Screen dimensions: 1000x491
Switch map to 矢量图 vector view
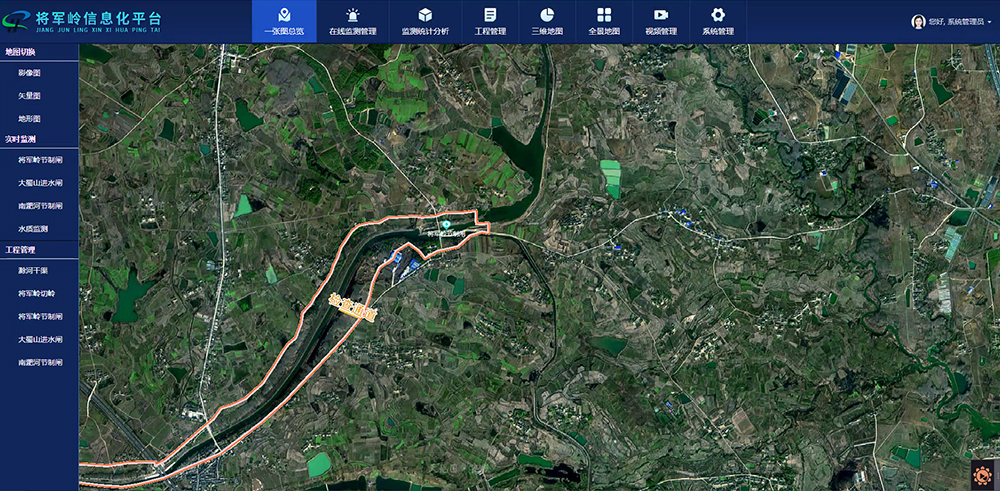tap(29, 96)
